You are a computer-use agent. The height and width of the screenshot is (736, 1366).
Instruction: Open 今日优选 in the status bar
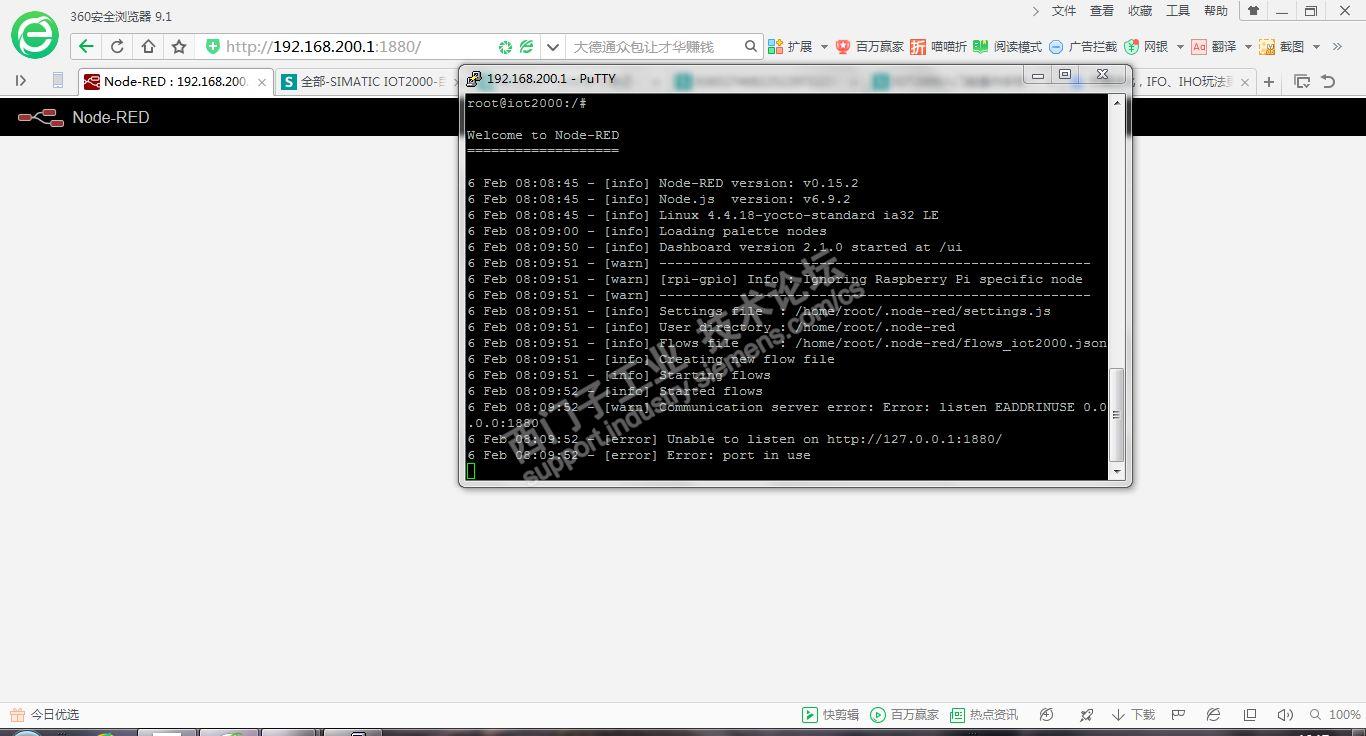pos(45,715)
